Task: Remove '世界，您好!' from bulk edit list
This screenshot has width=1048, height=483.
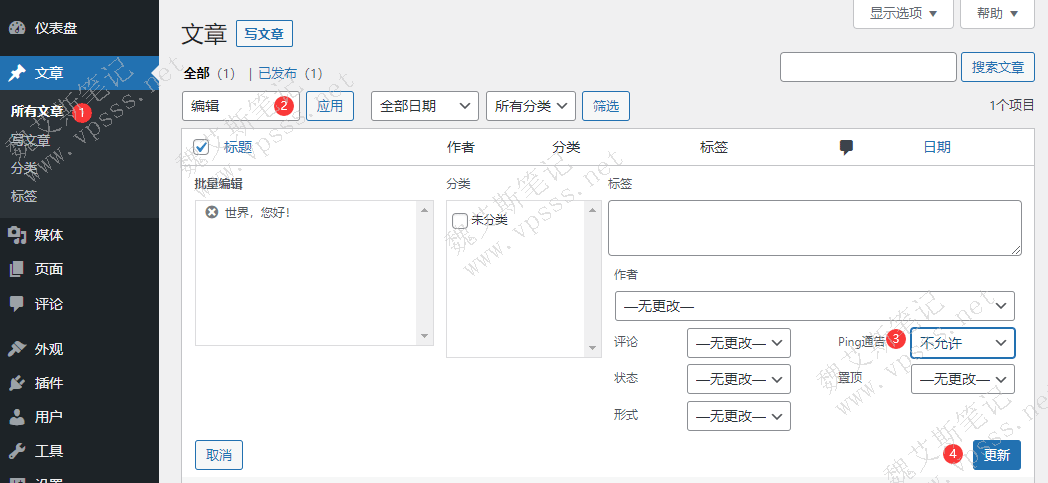Action: 211,212
